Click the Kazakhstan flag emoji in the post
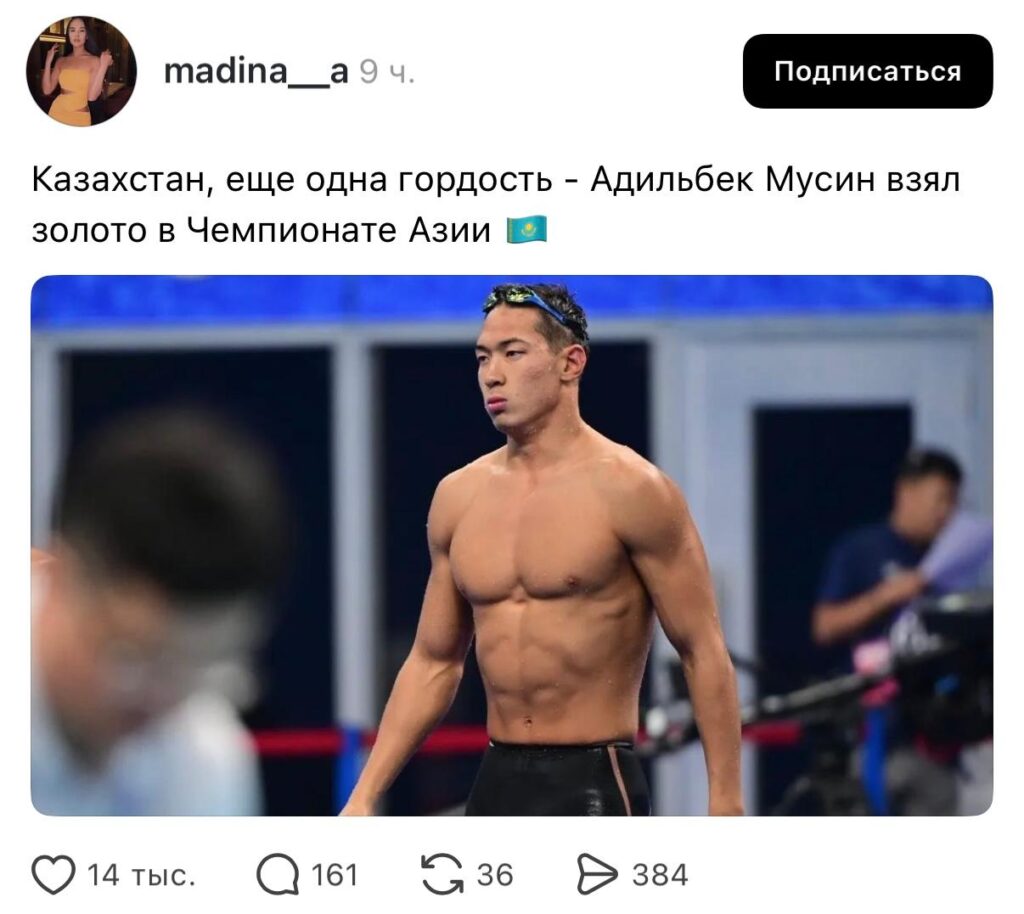 pyautogui.click(x=527, y=230)
